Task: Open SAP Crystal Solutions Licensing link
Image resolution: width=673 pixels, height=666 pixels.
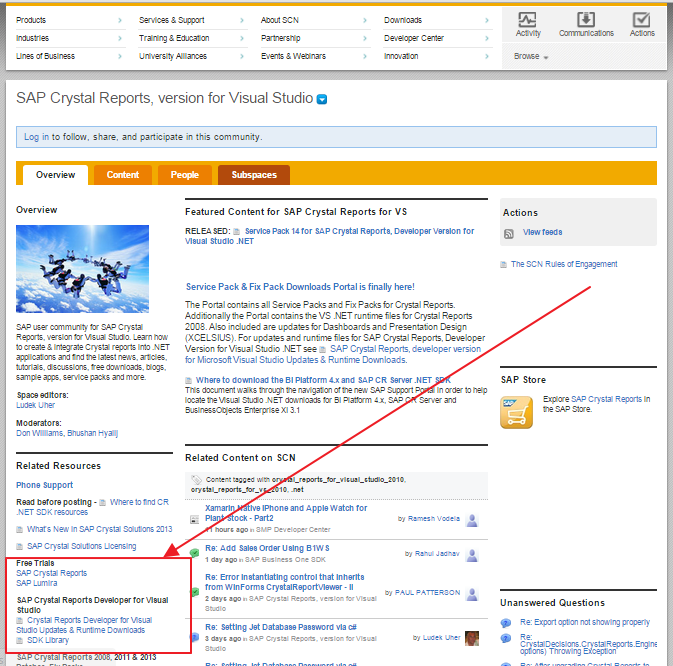Action: tap(82, 546)
